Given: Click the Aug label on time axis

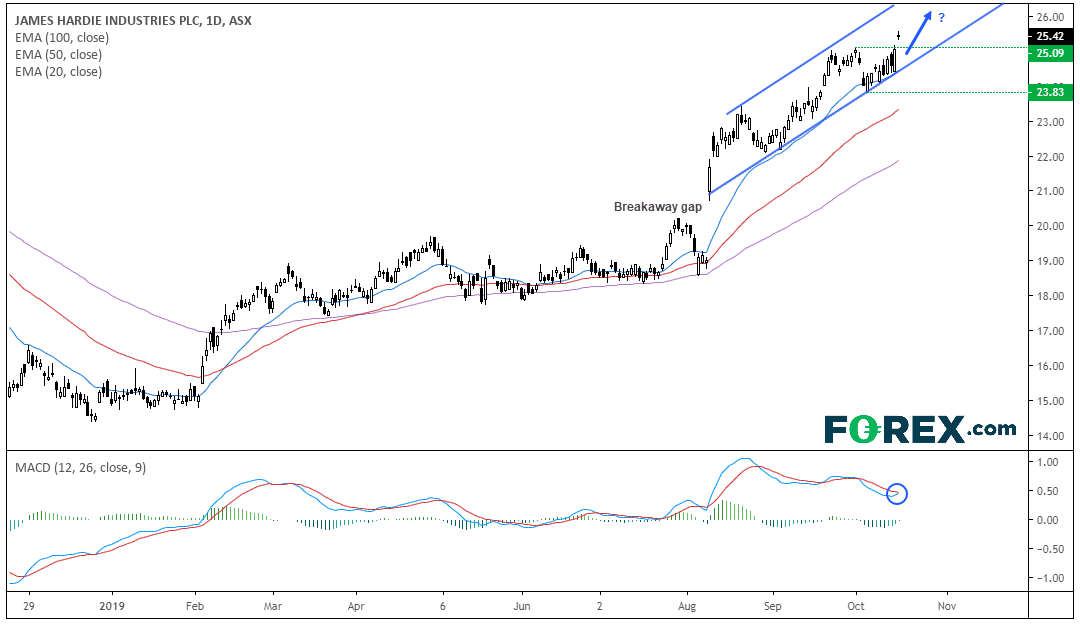Looking at the screenshot, I should click(x=687, y=606).
